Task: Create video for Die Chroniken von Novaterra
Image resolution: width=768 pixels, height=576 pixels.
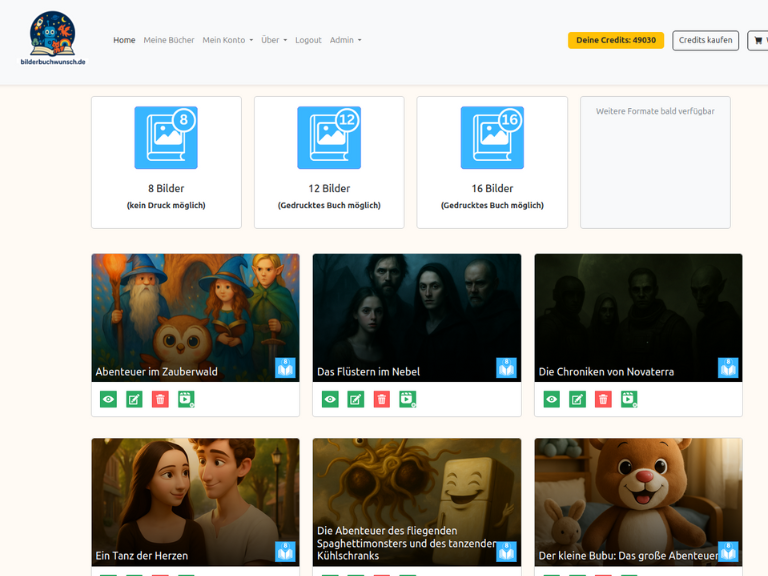Action: tap(629, 399)
